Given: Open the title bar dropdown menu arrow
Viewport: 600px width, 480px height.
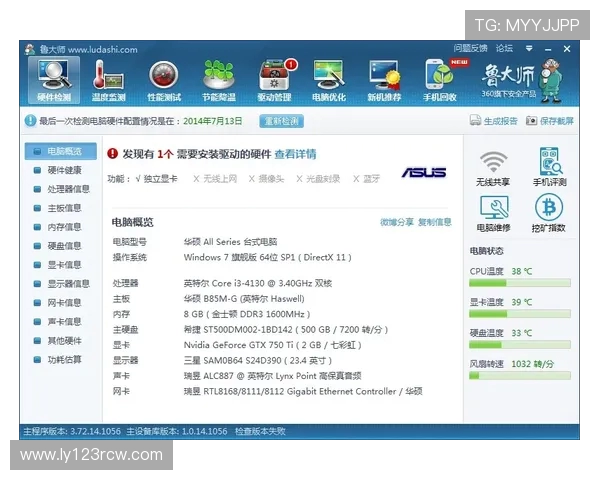Looking at the screenshot, I should (x=529, y=49).
